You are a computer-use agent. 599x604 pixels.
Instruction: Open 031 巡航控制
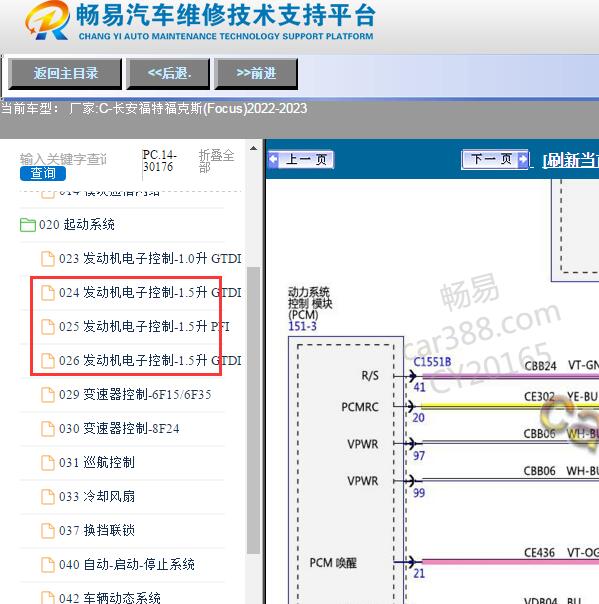97,462
